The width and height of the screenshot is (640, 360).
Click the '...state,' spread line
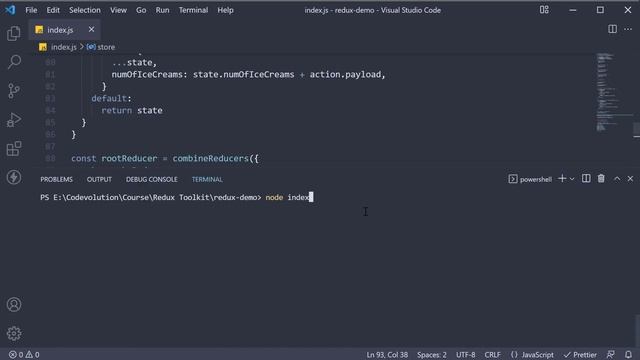tap(134, 63)
